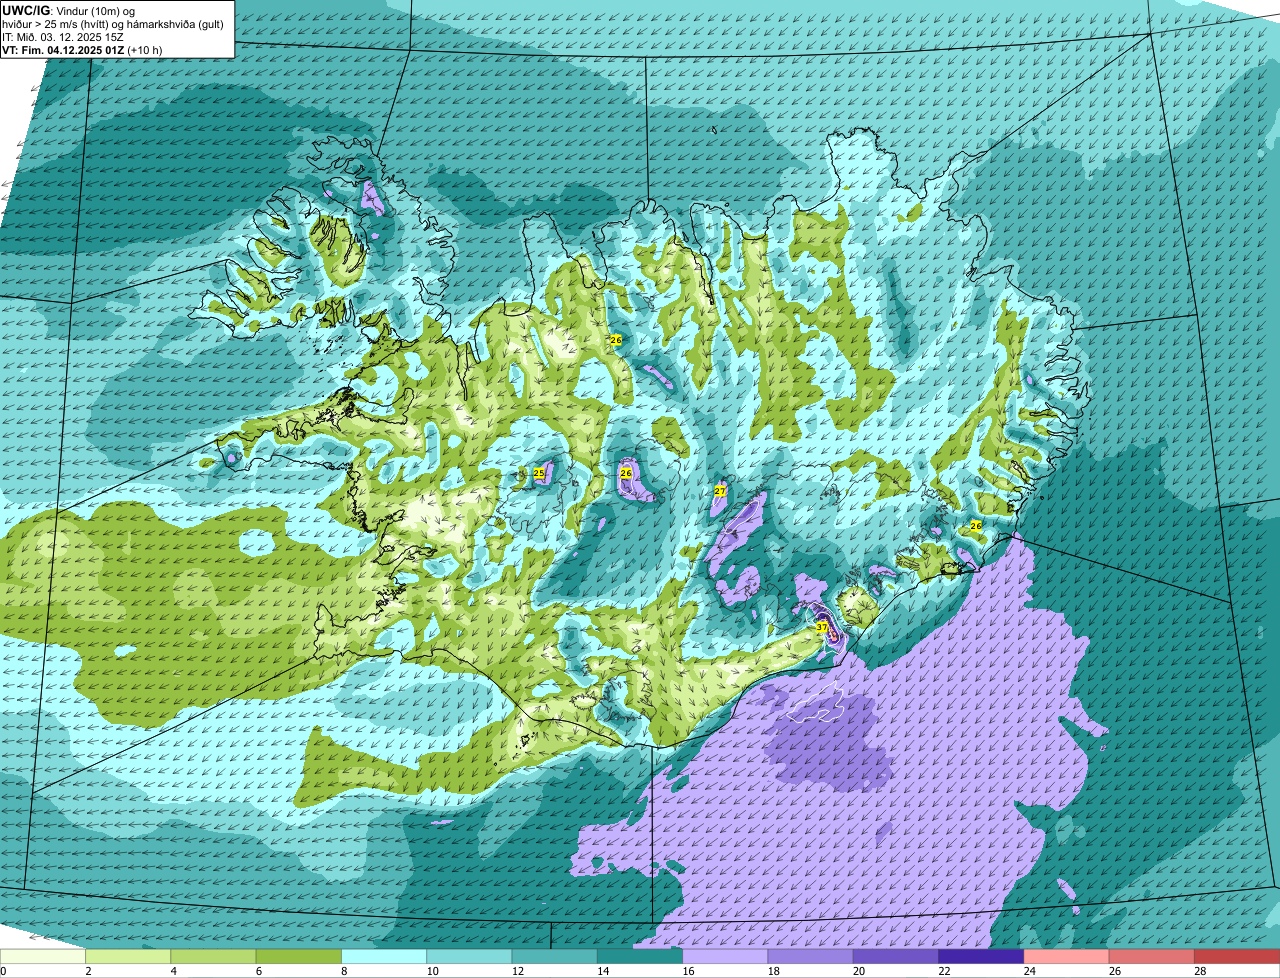The height and width of the screenshot is (978, 1280).
Task: Select the 22–24 m/s deep indigo legend swatch
Action: [x=981, y=956]
